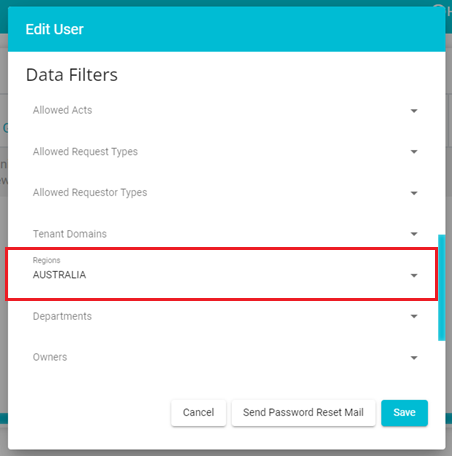452x456 pixels.
Task: Select the Allowed Acts field label
Action: 62,110
